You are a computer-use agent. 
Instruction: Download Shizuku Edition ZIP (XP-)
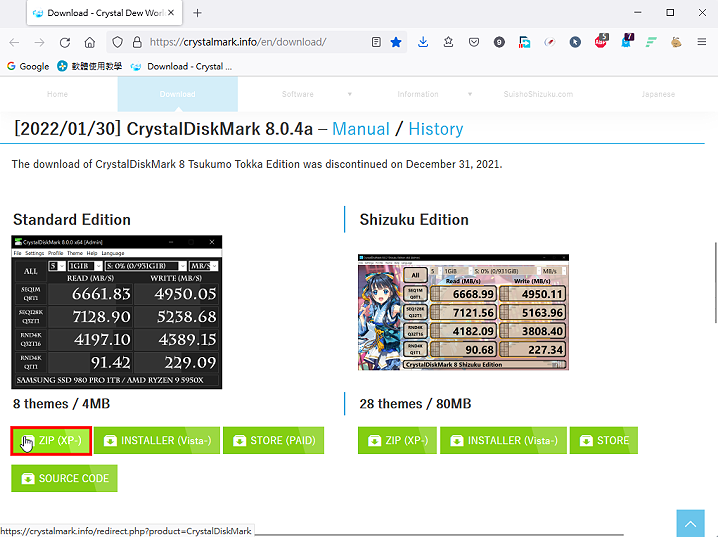[397, 441]
